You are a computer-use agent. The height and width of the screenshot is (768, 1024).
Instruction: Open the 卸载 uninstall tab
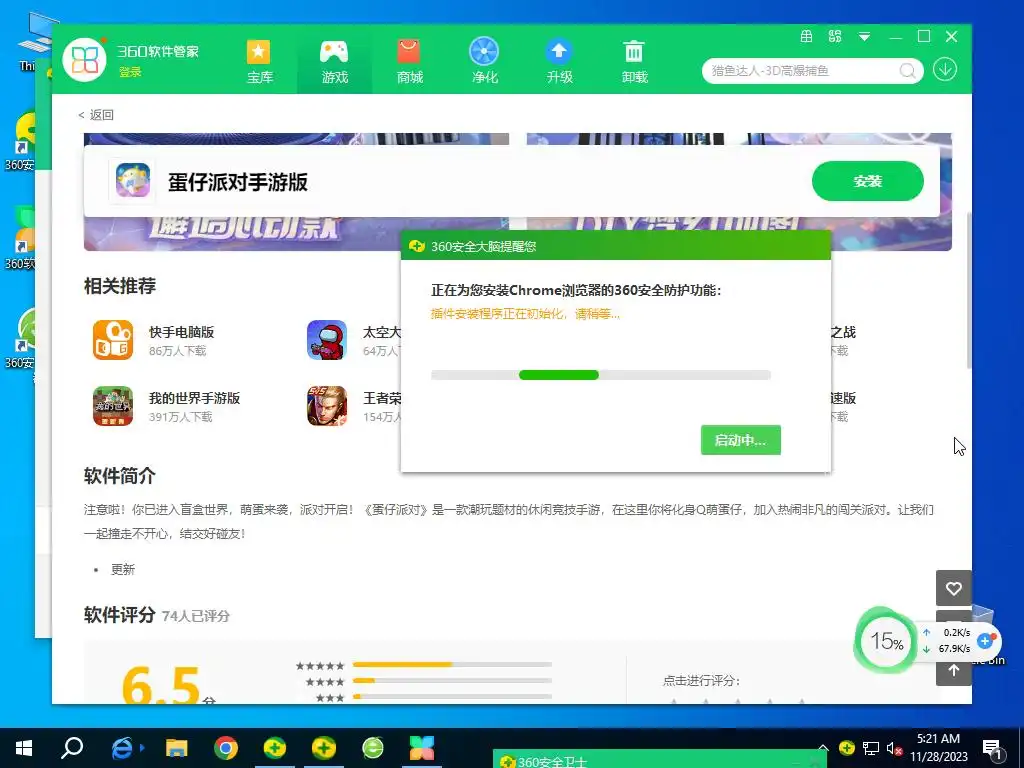(634, 61)
